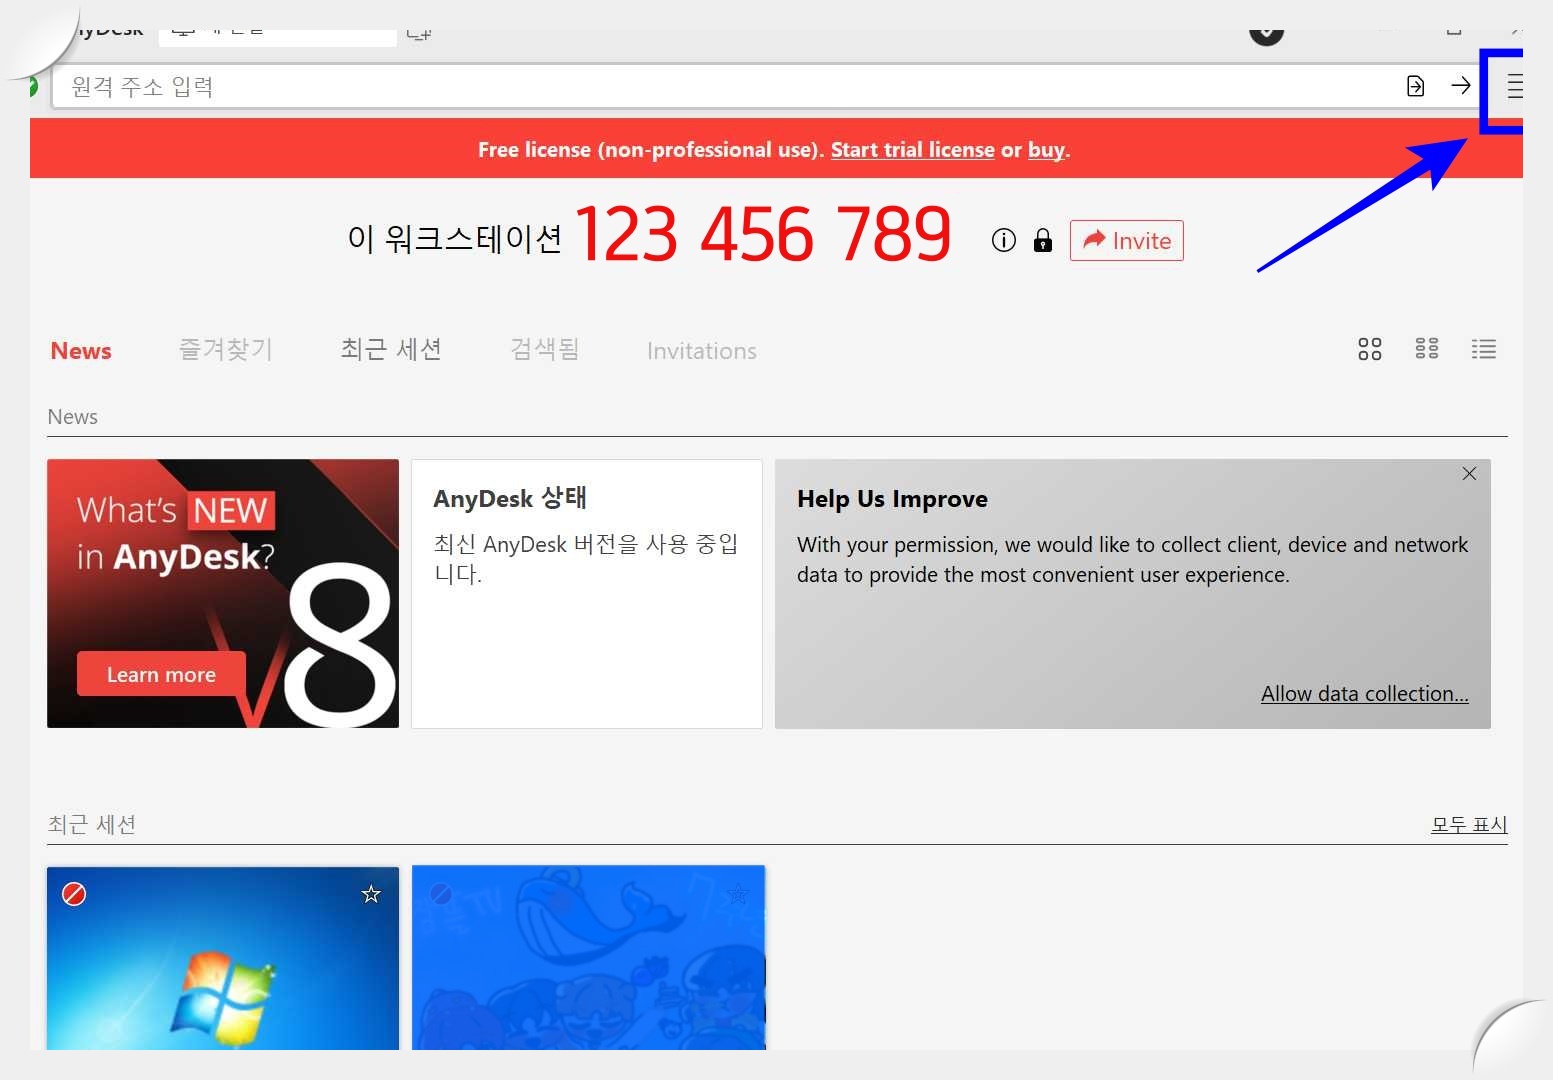The image size is (1553, 1080).
Task: Star the Windows 7 session as favorite
Action: click(x=371, y=894)
